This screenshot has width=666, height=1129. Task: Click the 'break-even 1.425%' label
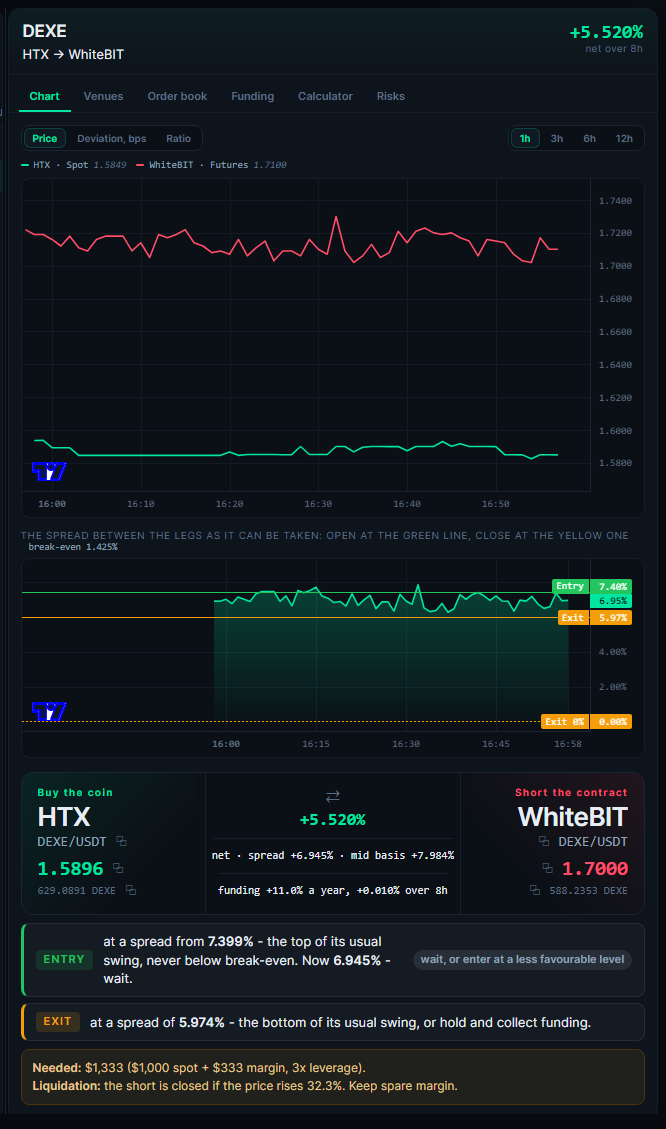[73, 547]
